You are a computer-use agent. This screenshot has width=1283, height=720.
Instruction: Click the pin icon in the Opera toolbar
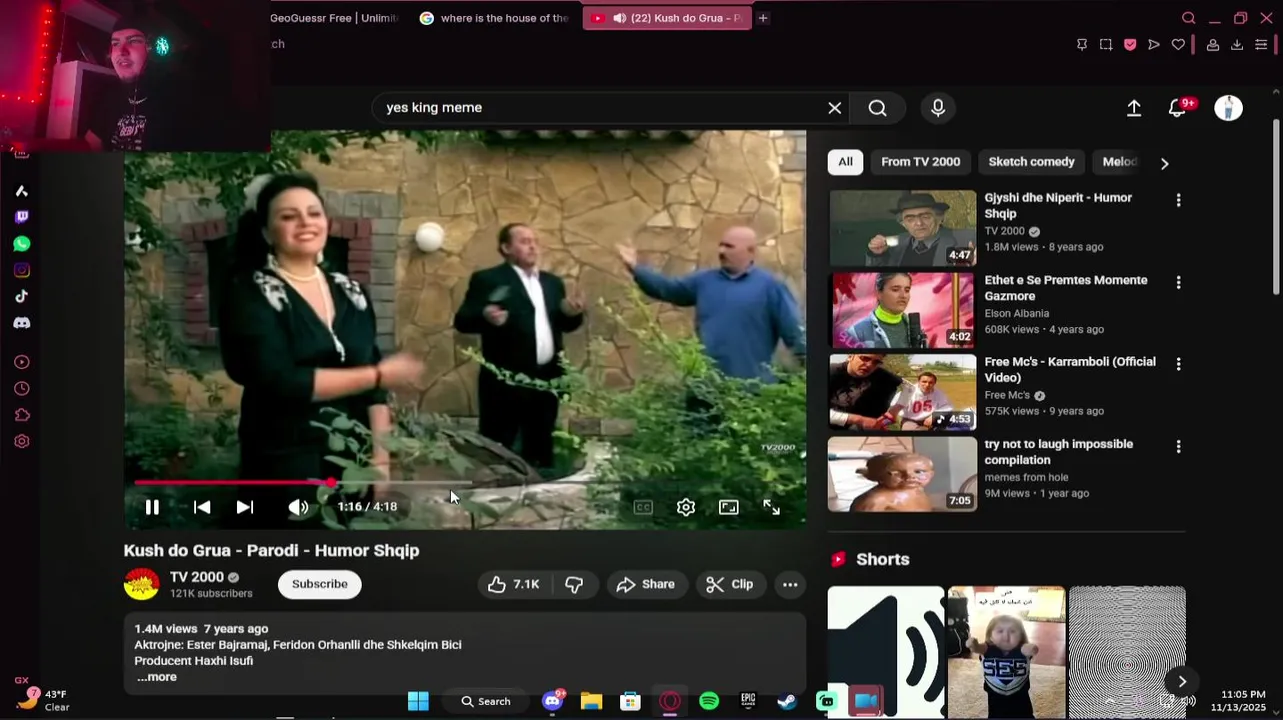1082,45
